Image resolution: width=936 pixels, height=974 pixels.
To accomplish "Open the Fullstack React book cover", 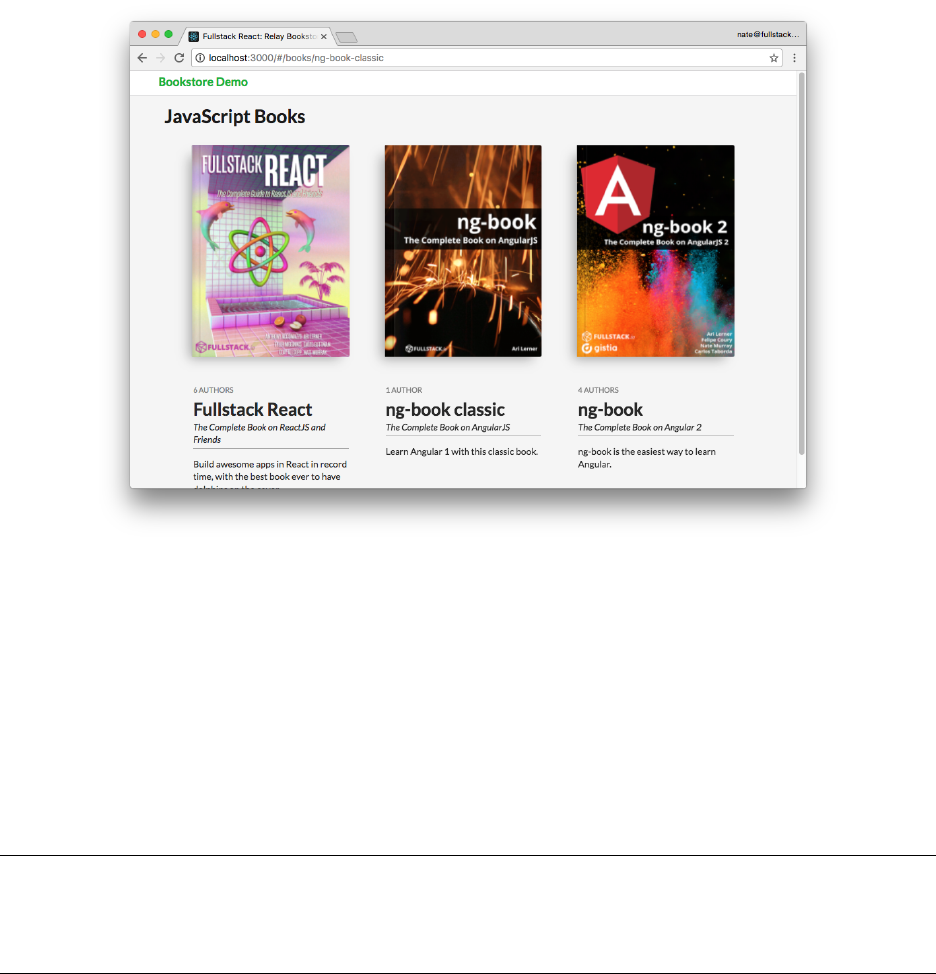I will point(270,251).
